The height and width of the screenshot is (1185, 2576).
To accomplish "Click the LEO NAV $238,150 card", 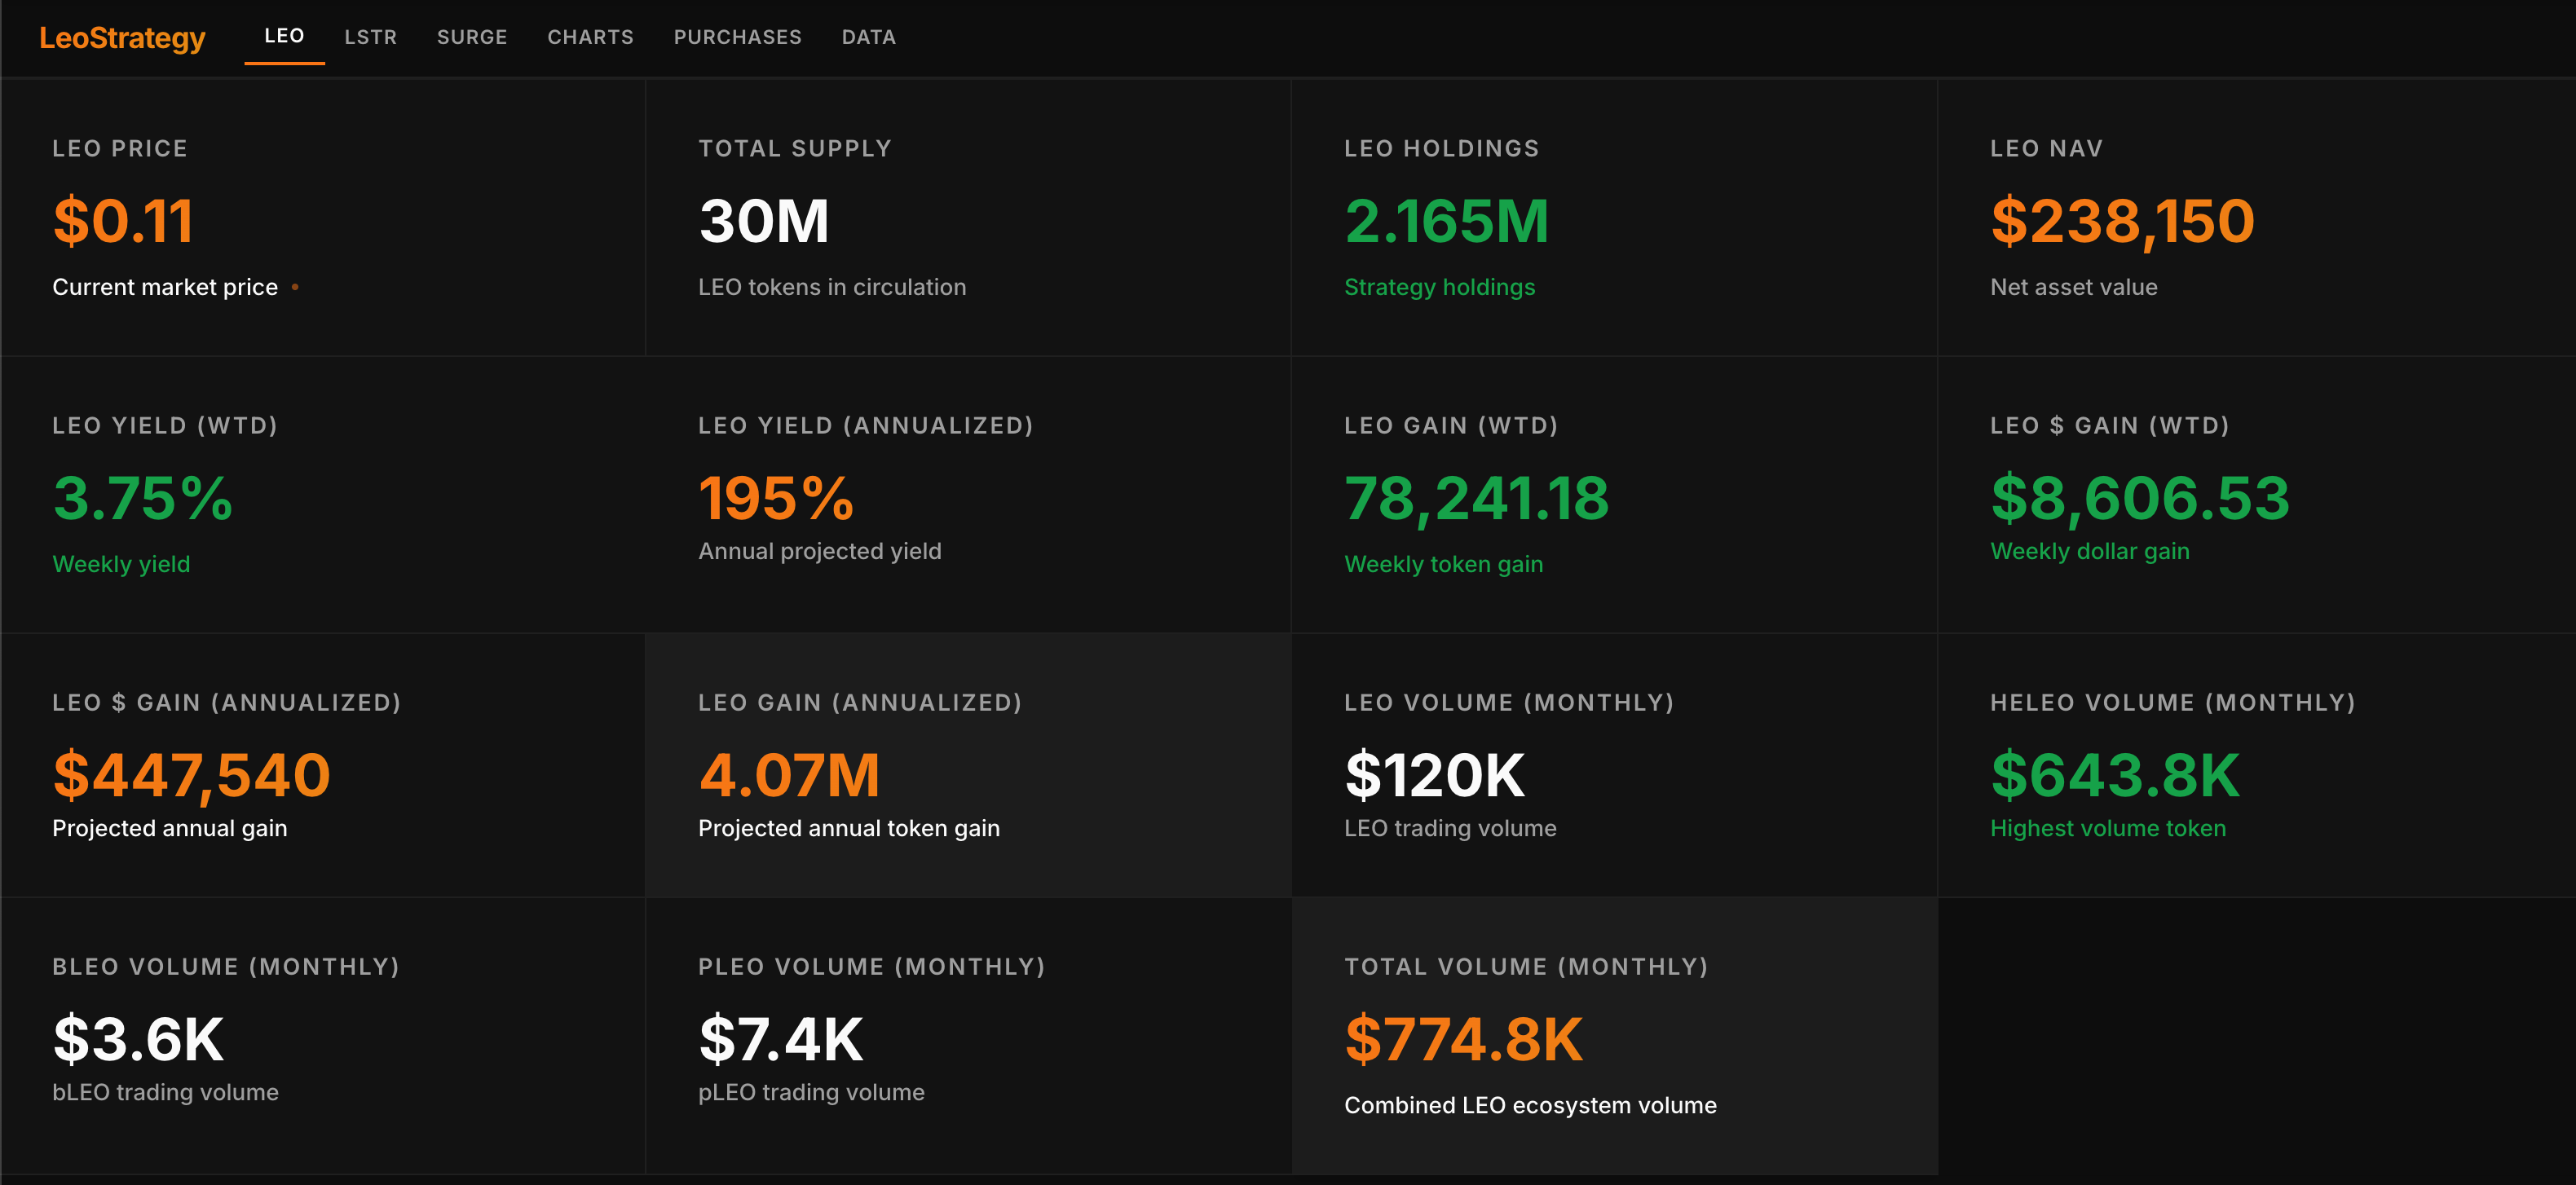I will (2256, 218).
